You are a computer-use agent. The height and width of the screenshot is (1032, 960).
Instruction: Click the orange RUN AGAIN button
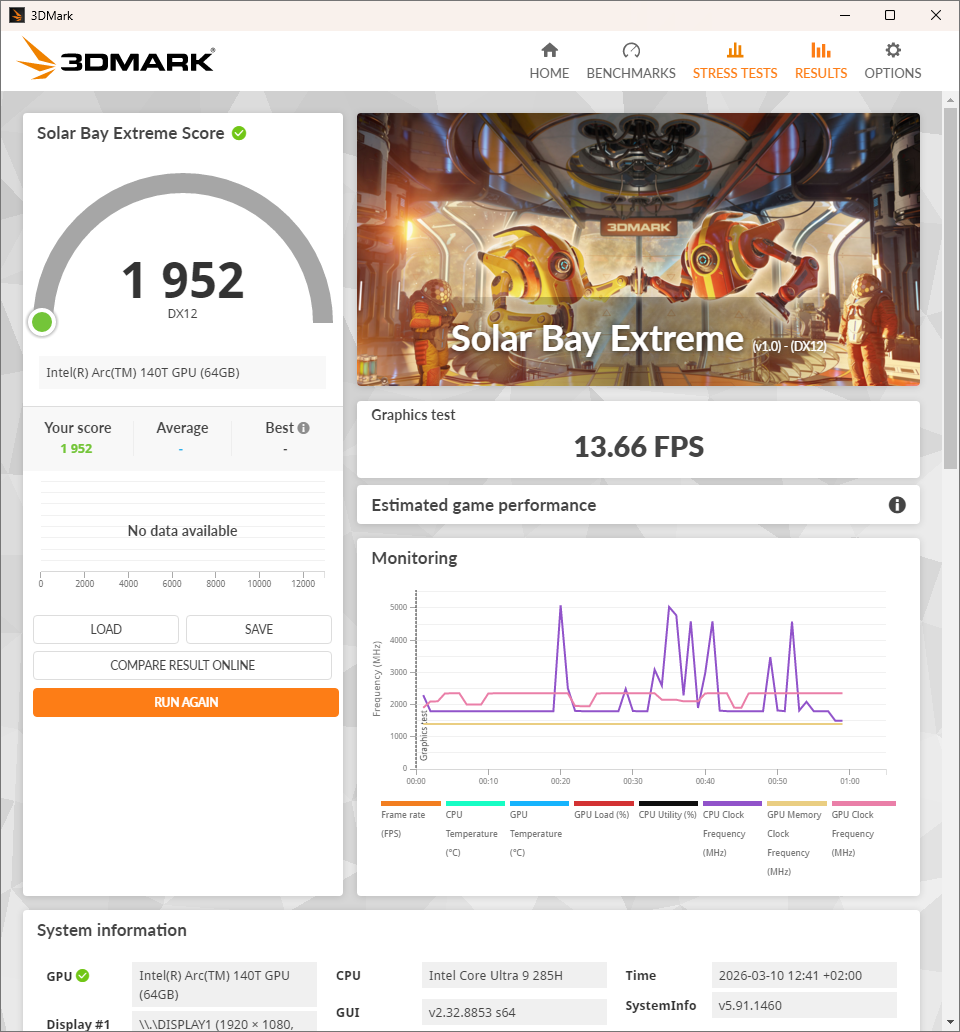point(185,702)
